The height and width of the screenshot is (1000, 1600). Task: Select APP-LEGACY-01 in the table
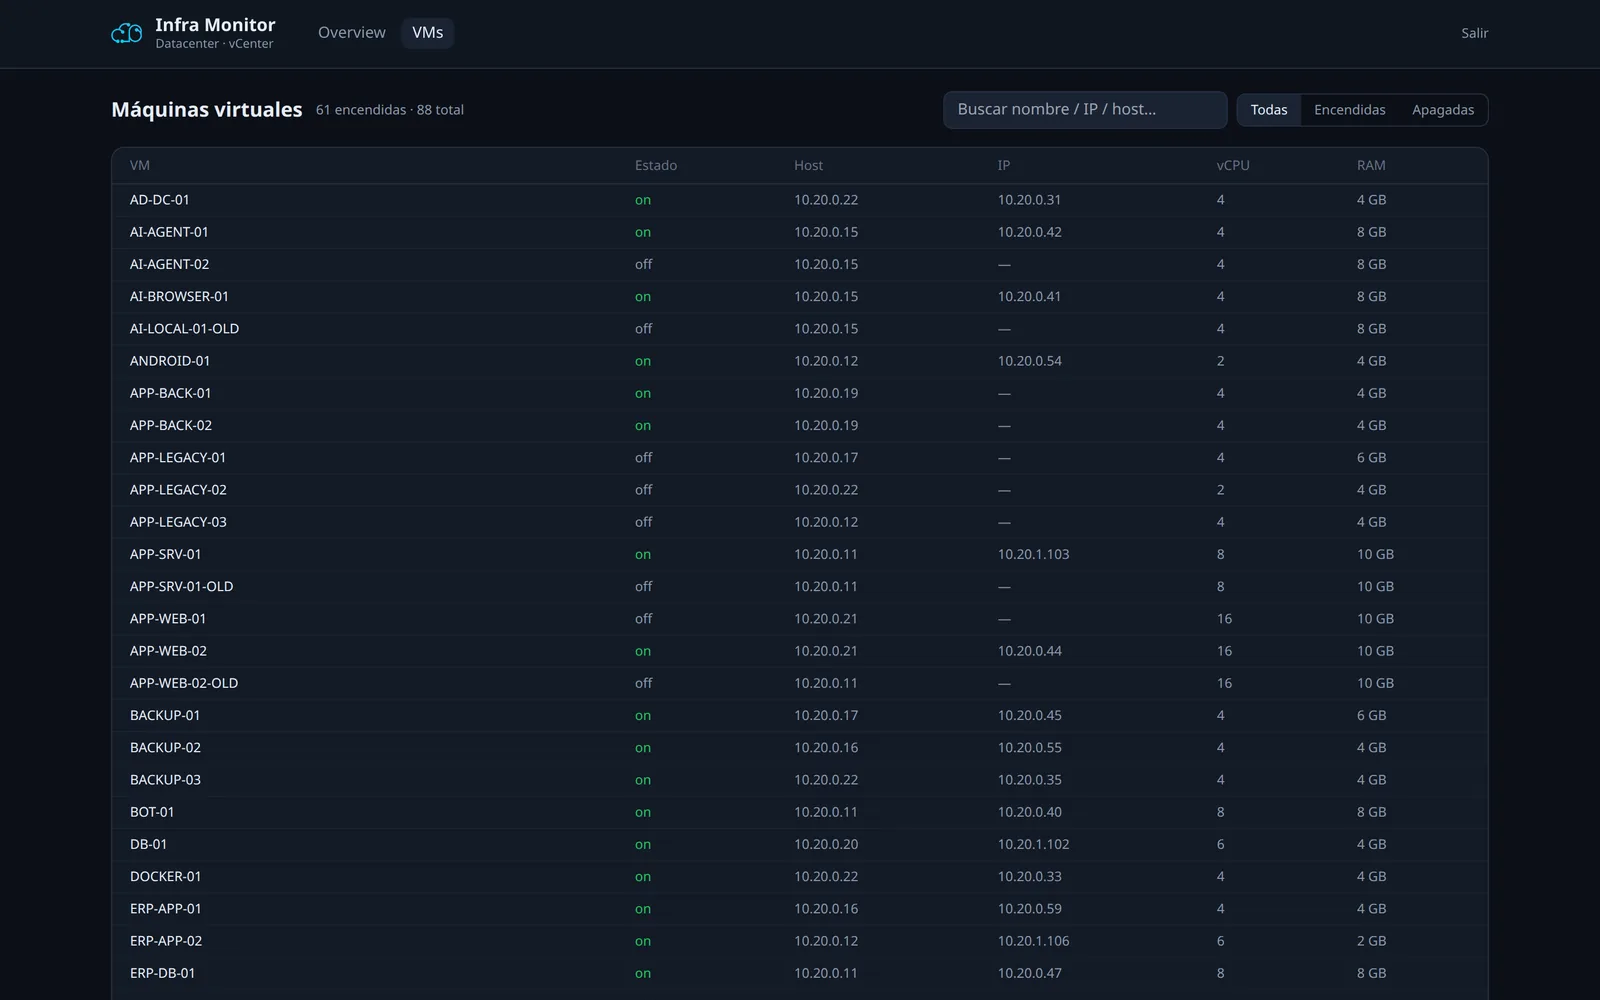click(178, 458)
